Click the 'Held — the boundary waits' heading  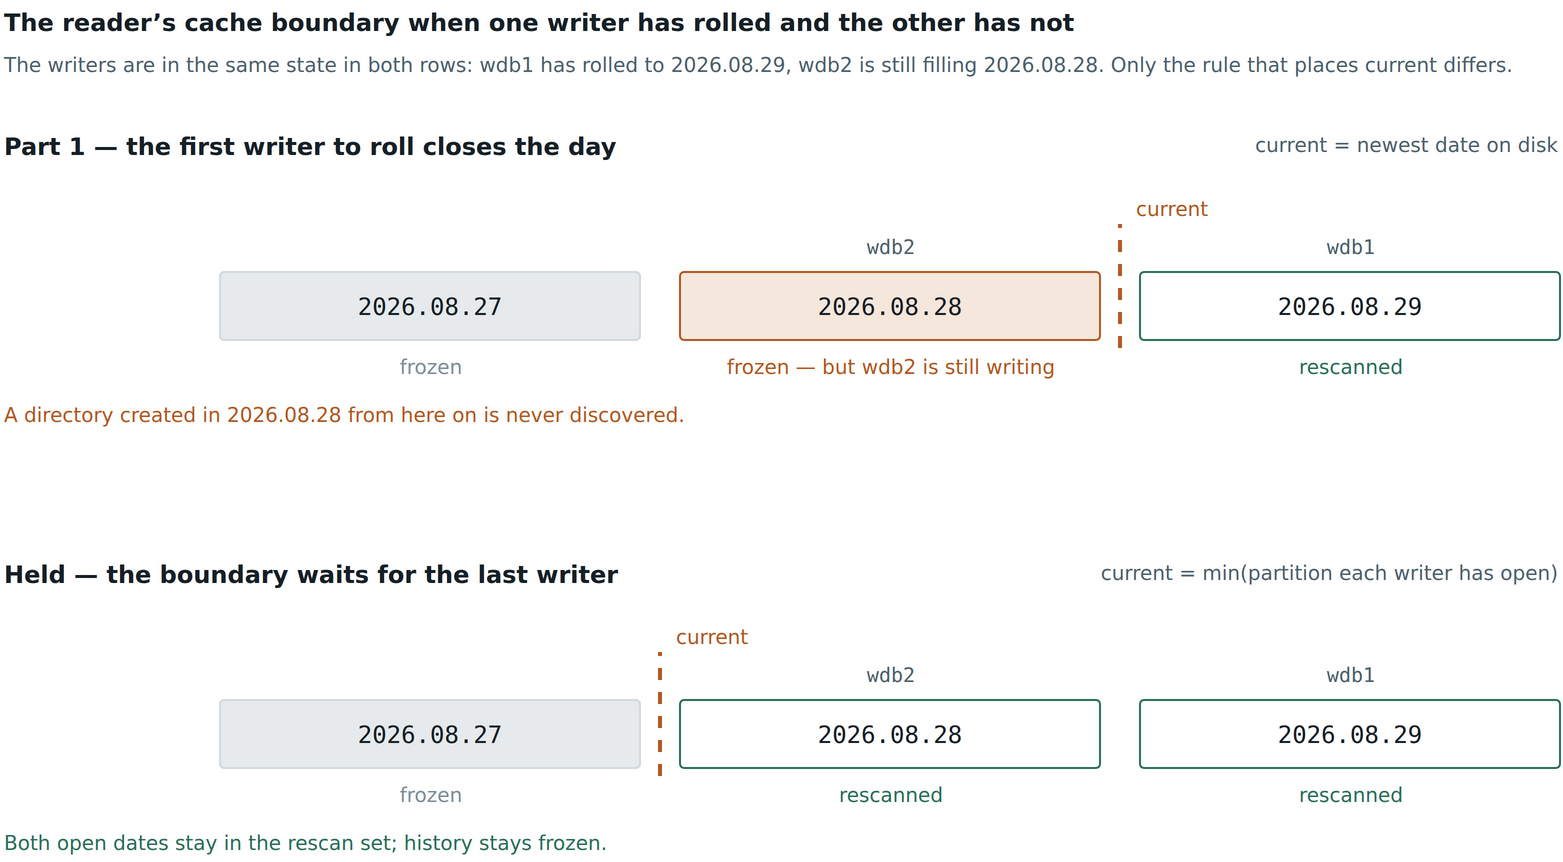point(311,575)
